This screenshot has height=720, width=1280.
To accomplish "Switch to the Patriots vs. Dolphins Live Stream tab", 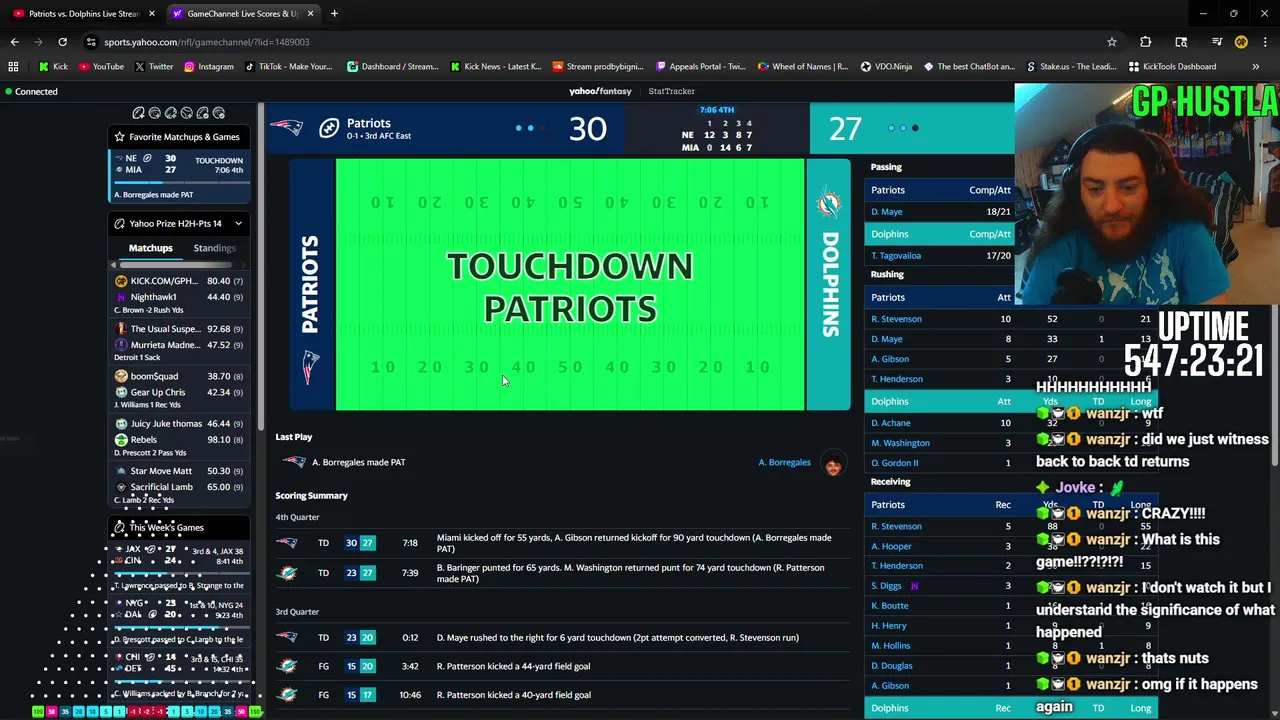I will [x=84, y=14].
